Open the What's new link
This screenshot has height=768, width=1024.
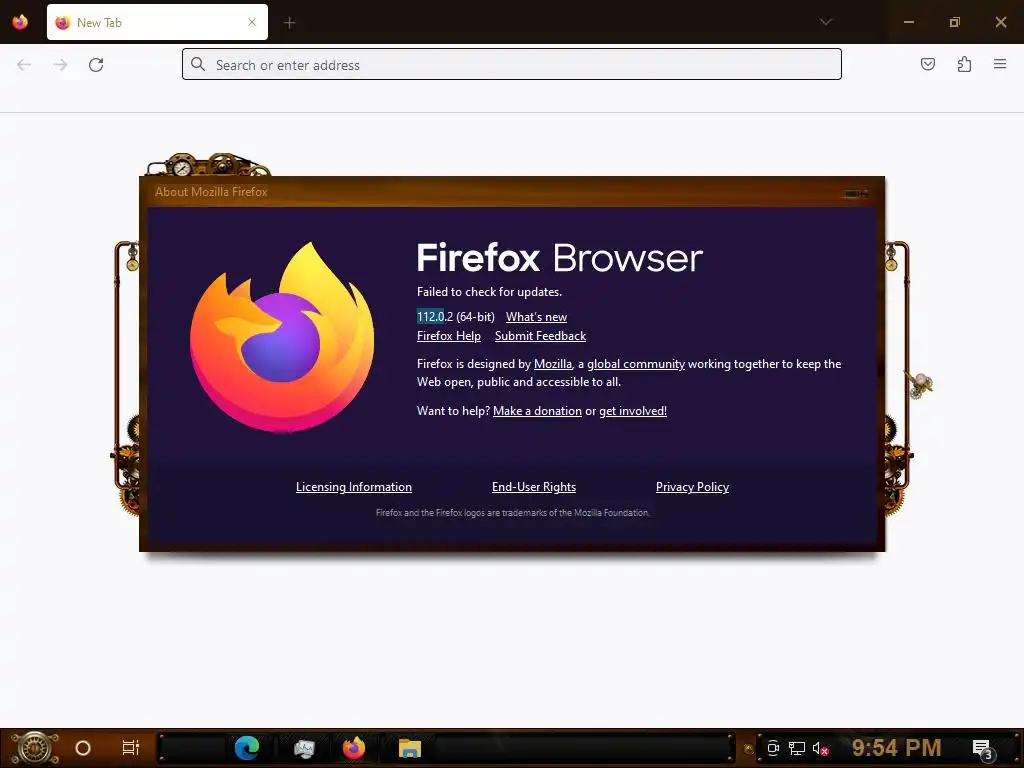click(x=536, y=317)
